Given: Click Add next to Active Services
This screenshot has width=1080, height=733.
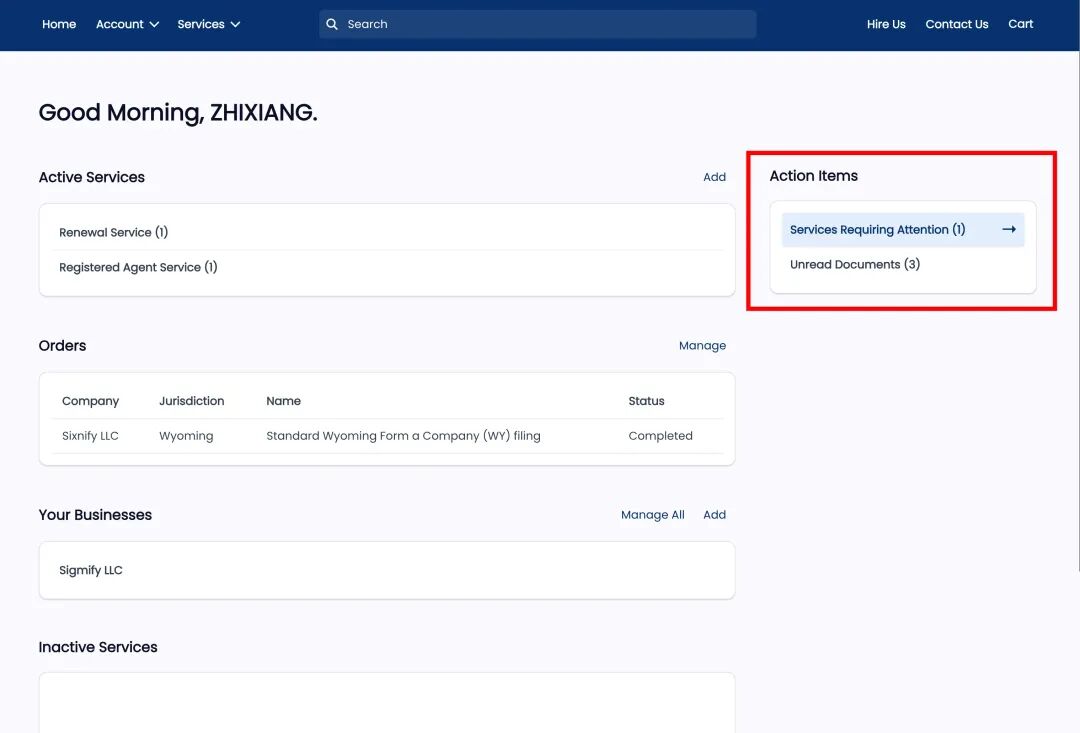Looking at the screenshot, I should pos(714,177).
